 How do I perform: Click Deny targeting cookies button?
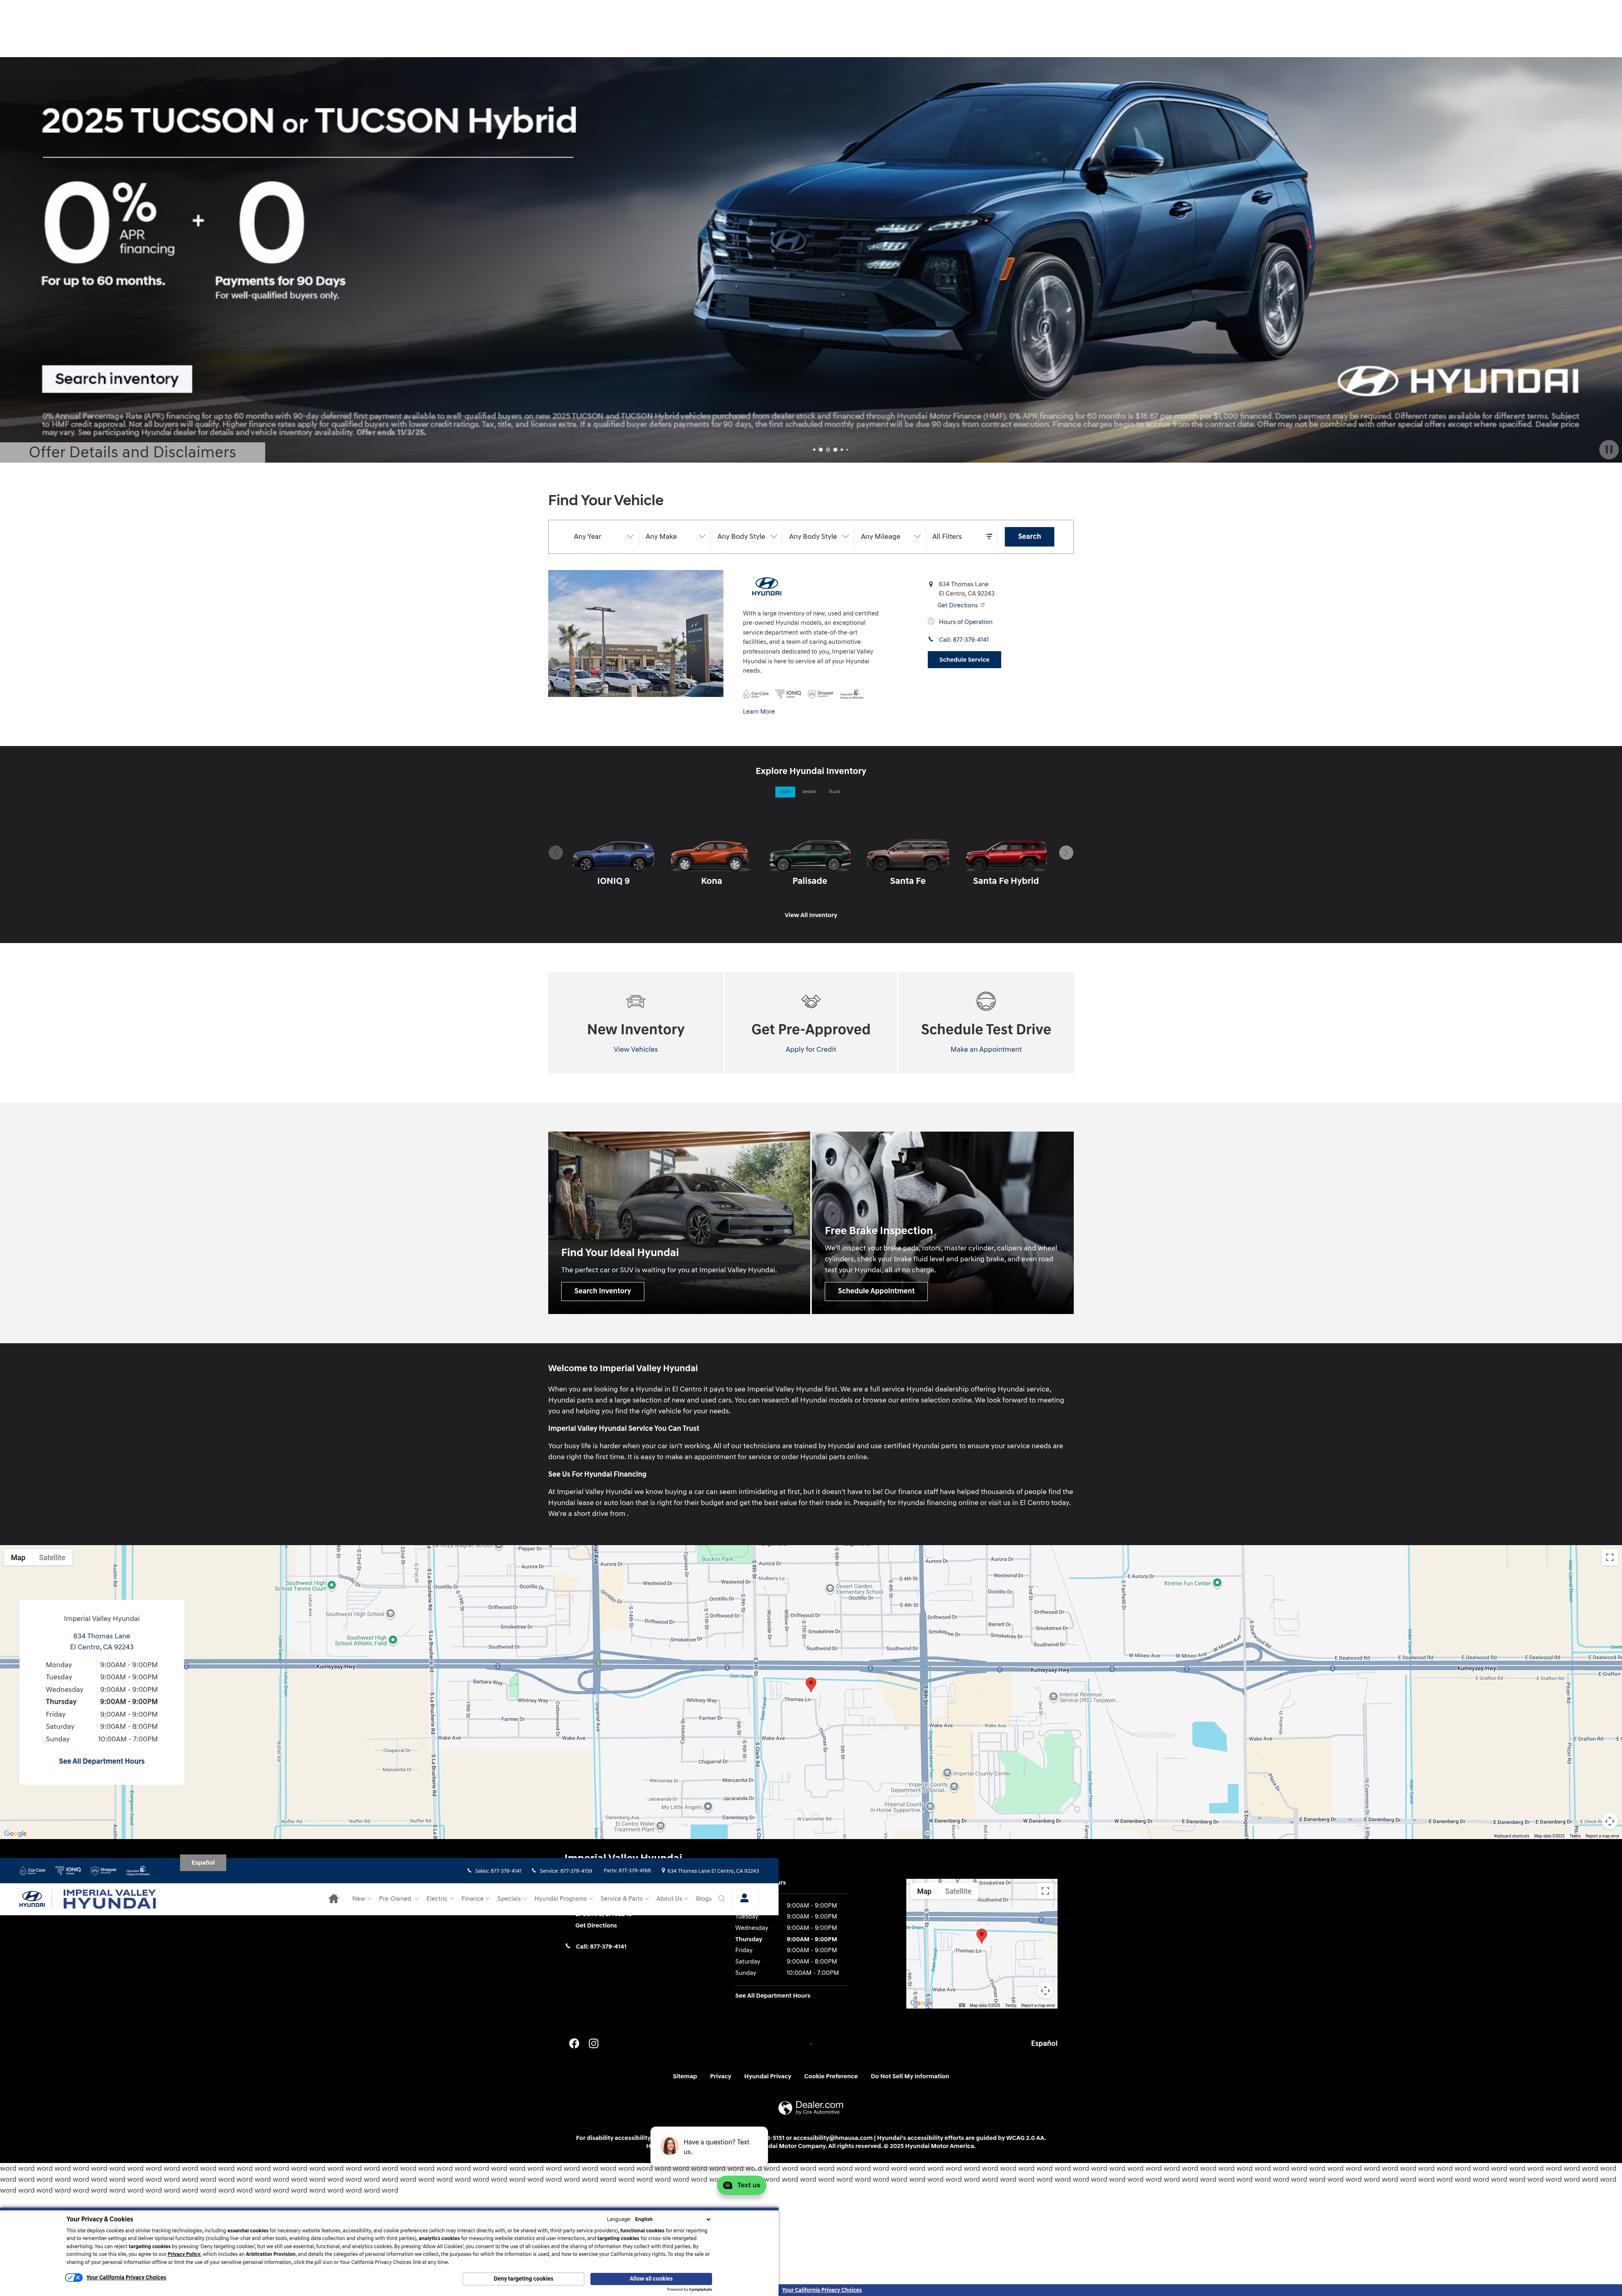pos(523,2279)
